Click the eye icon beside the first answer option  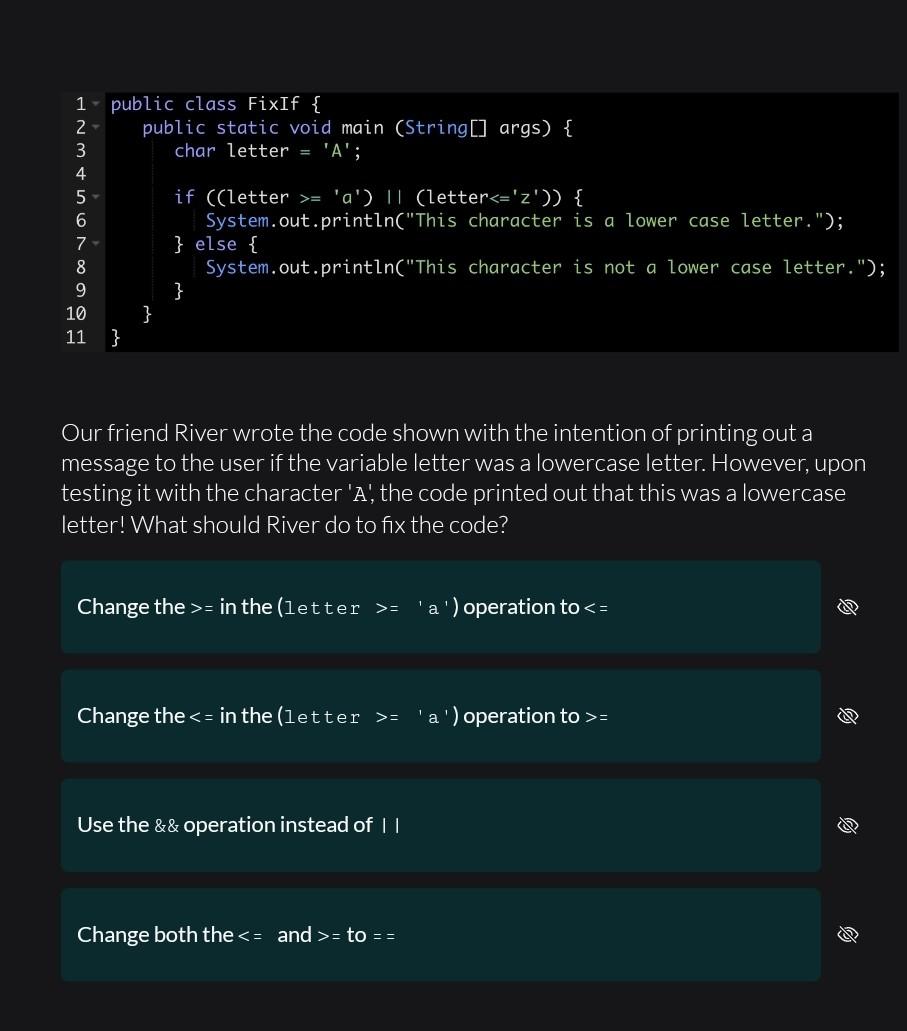(848, 606)
